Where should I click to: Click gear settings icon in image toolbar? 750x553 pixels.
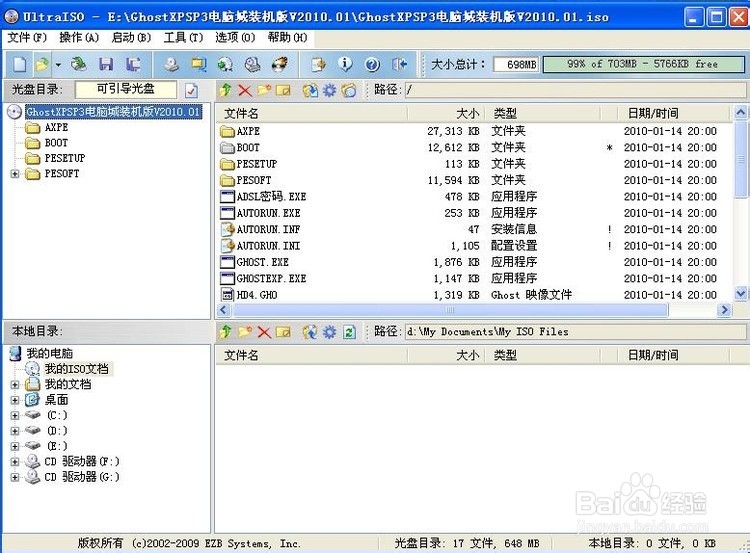point(330,90)
